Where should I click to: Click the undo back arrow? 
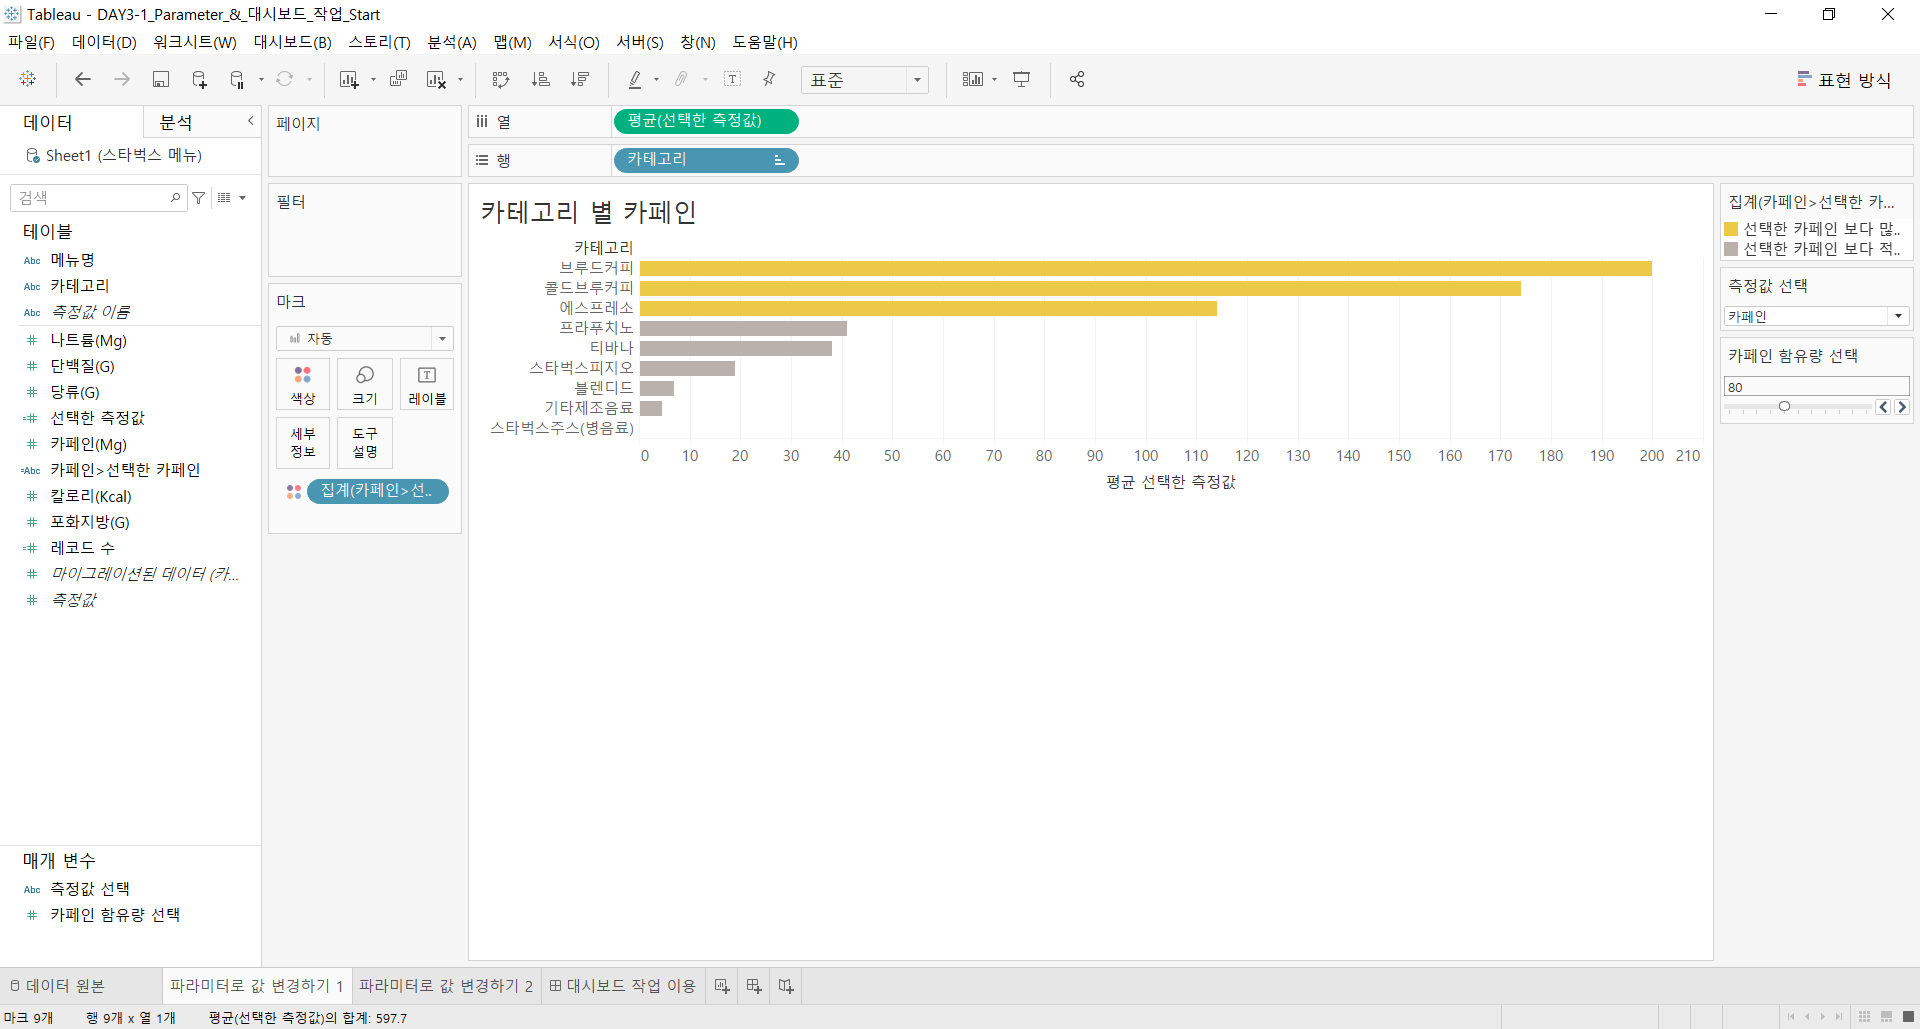(x=83, y=79)
